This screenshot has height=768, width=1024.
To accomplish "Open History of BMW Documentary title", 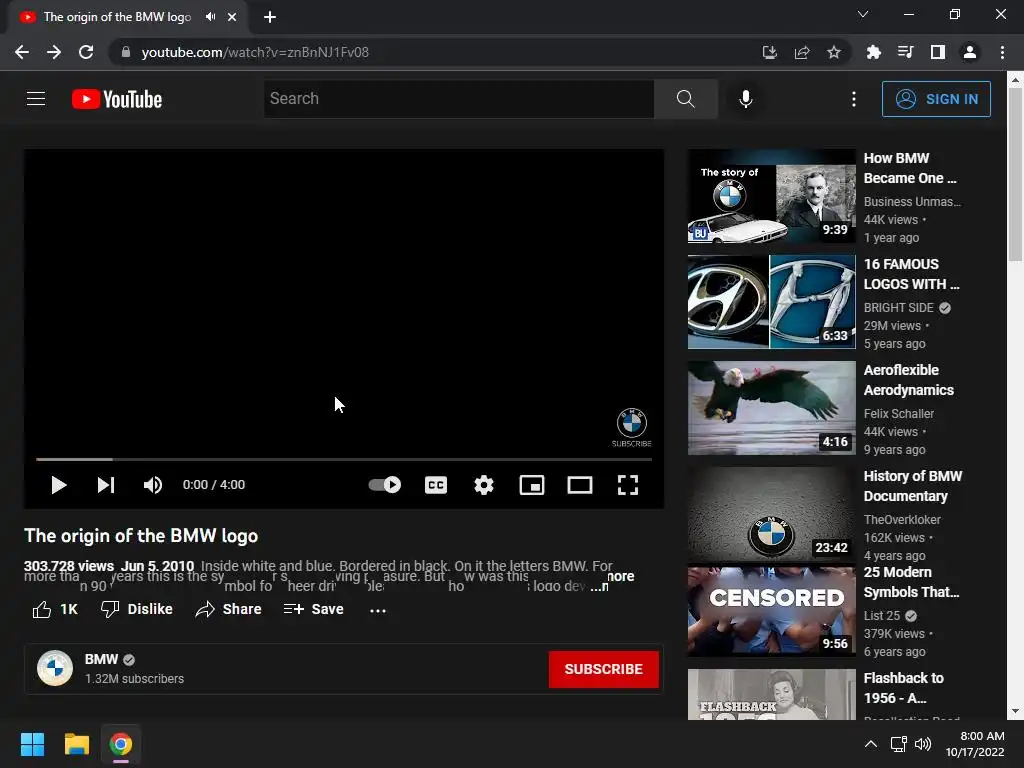I will (x=912, y=486).
